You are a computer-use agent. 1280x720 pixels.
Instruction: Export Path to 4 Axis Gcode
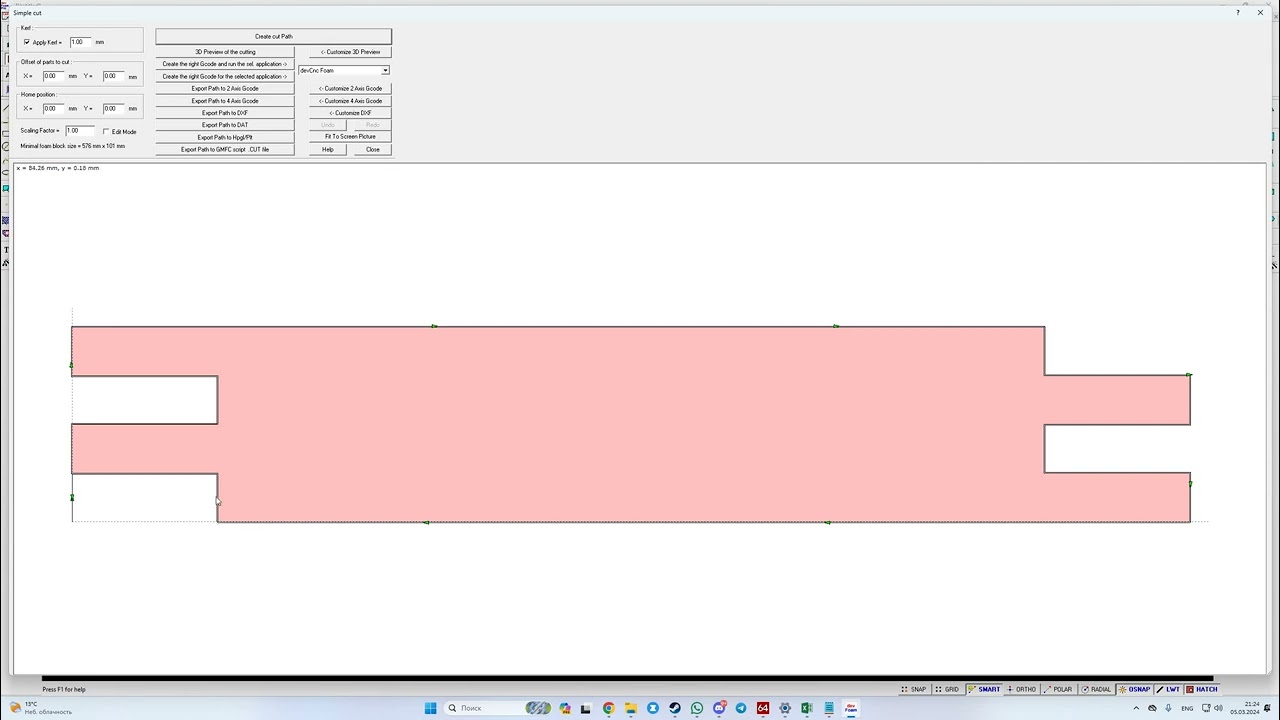[x=225, y=101]
